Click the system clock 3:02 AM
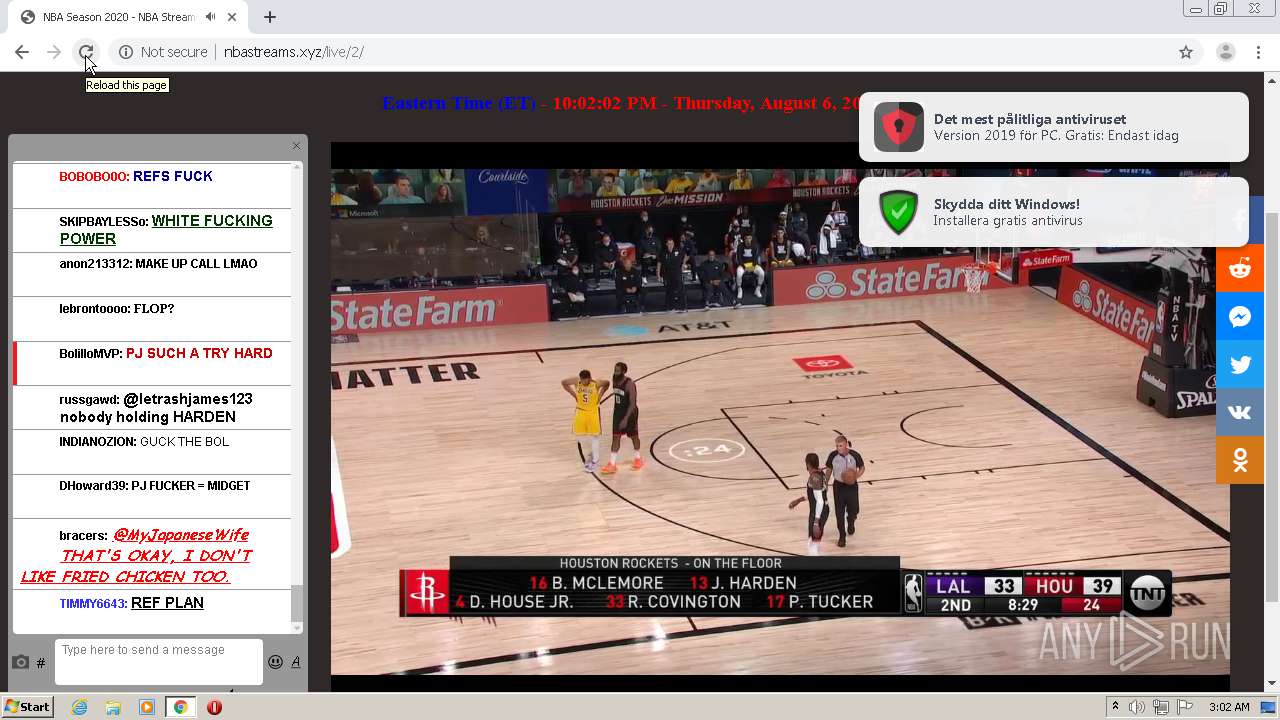Screen dimensions: 1280x720 pyautogui.click(x=1229, y=707)
